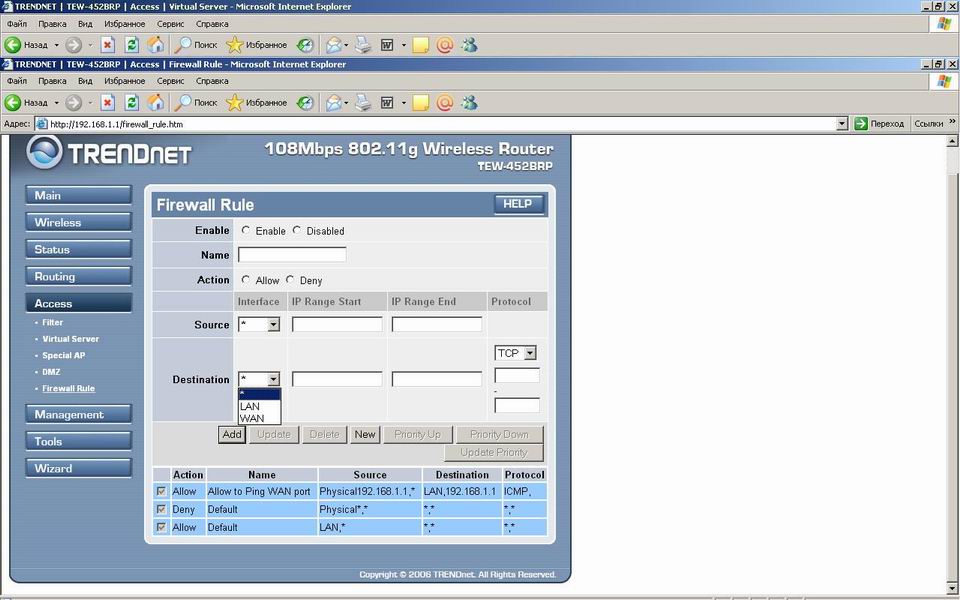The height and width of the screenshot is (600, 960).
Task: Open the Сервис menu in Firewall Rule window
Action: pyautogui.click(x=170, y=81)
